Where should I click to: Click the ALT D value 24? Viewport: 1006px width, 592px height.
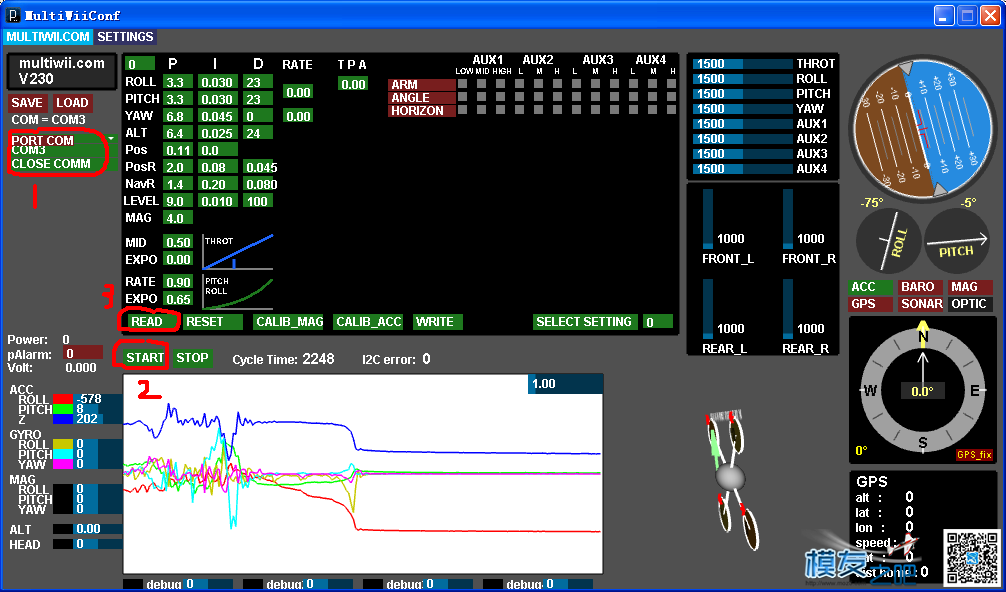pos(258,133)
